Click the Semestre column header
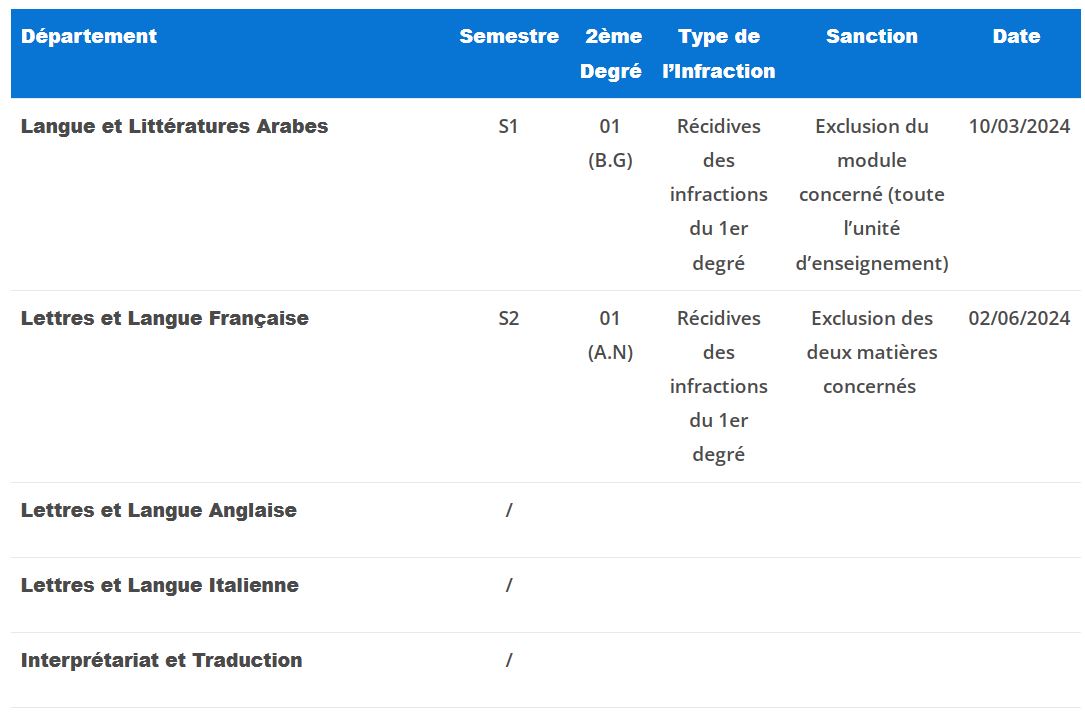This screenshot has height=717, width=1085. [509, 36]
